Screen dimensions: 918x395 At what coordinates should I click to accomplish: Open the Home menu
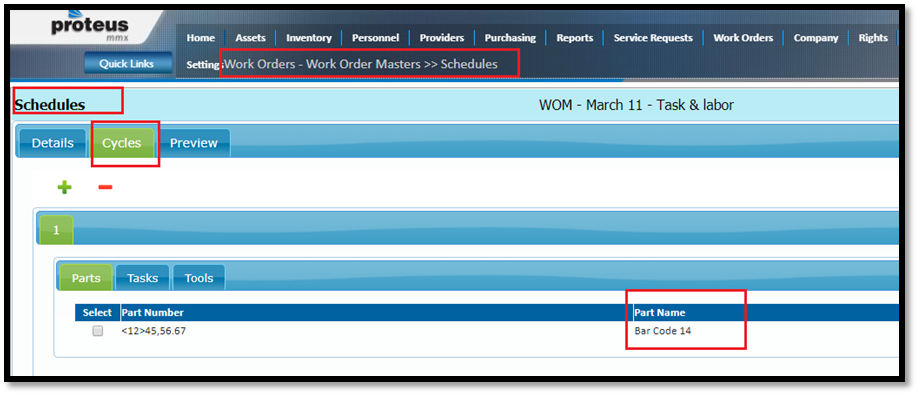point(201,37)
